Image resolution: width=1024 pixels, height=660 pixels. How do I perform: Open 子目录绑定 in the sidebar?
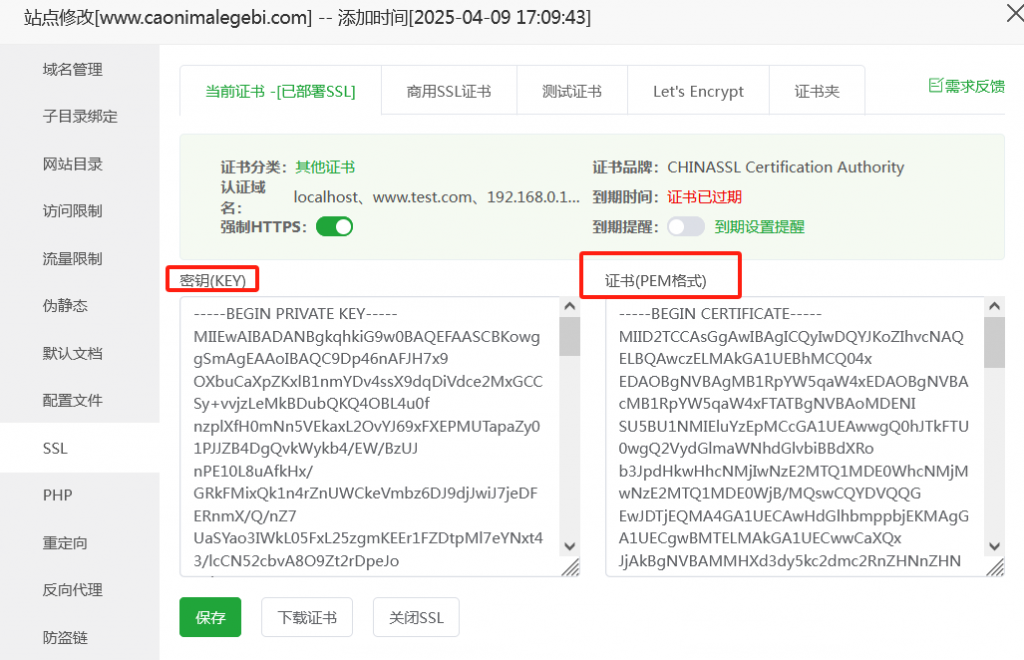[80, 117]
